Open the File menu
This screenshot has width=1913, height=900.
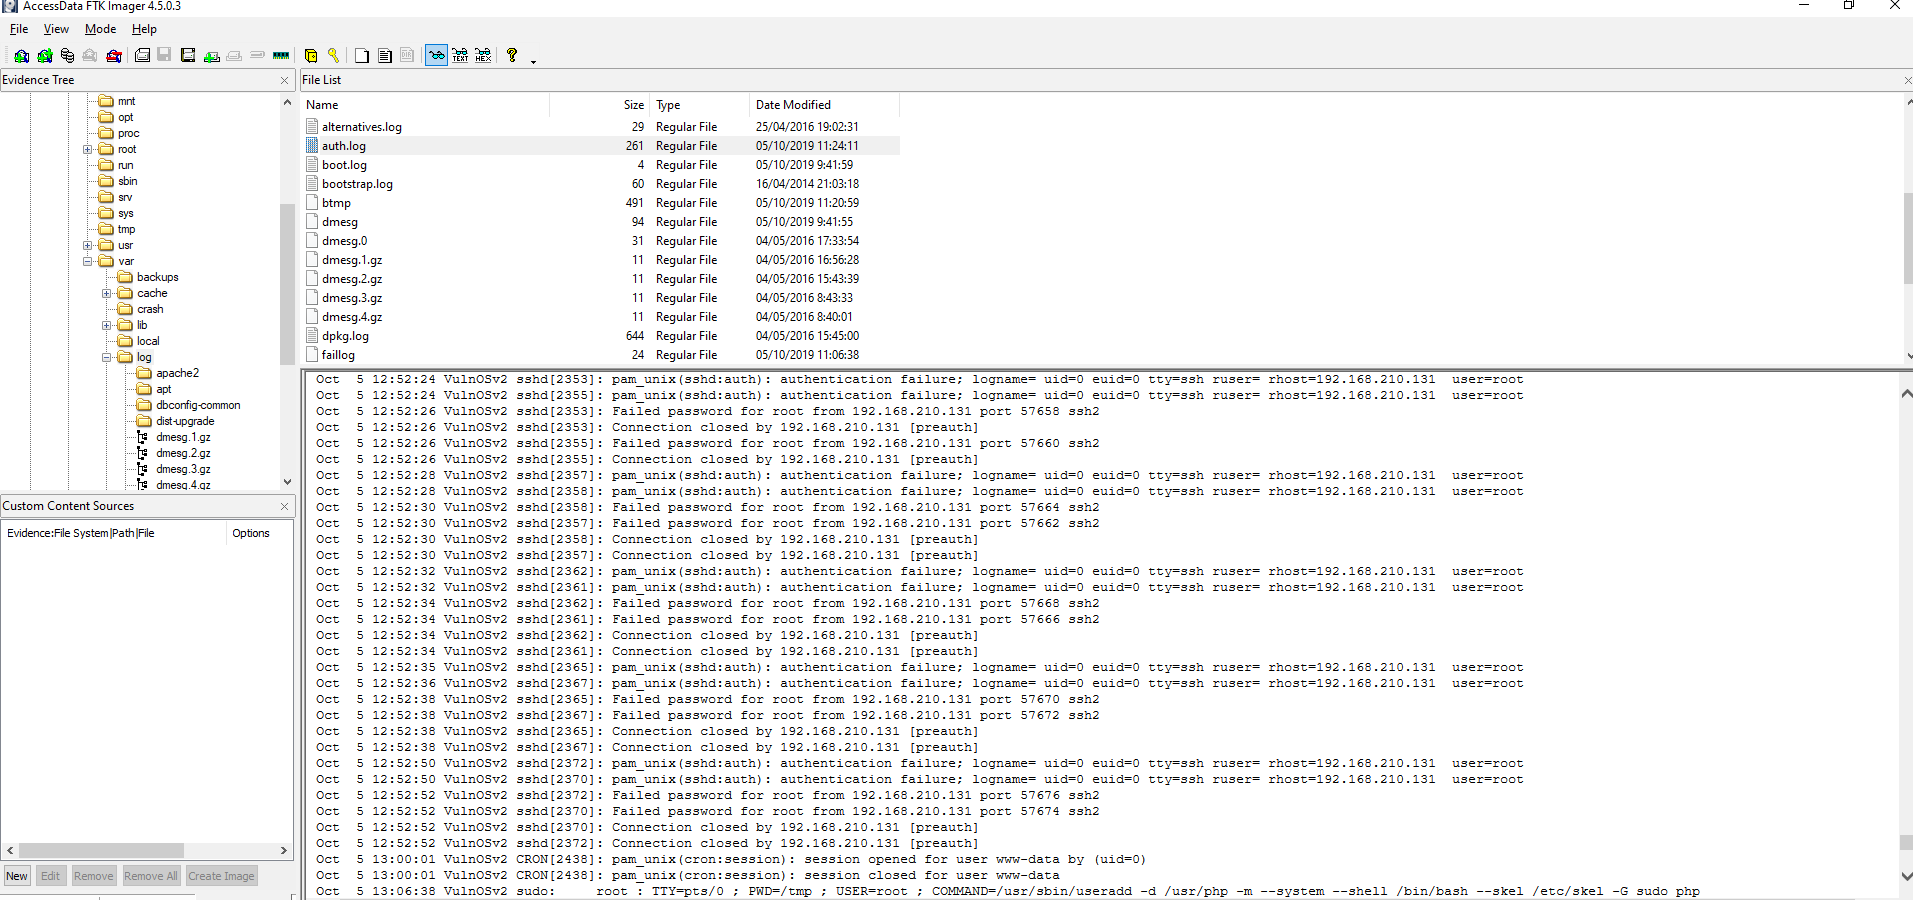[x=19, y=29]
